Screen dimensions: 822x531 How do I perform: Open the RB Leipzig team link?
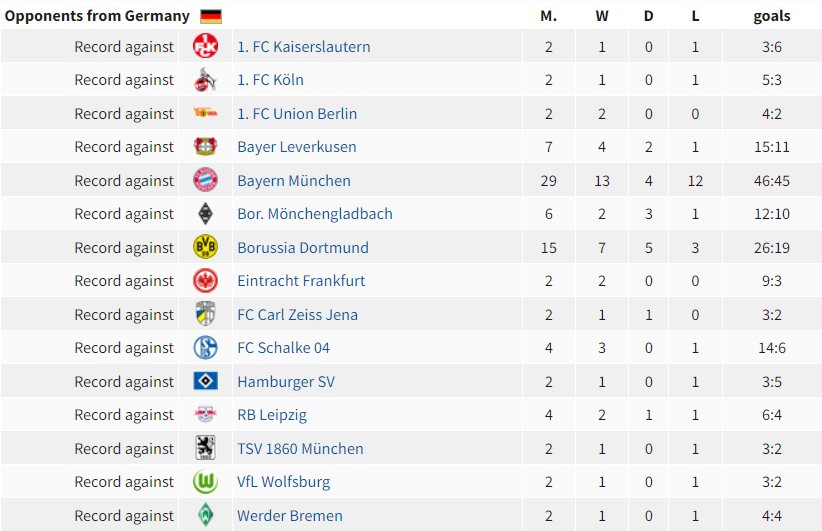click(272, 415)
